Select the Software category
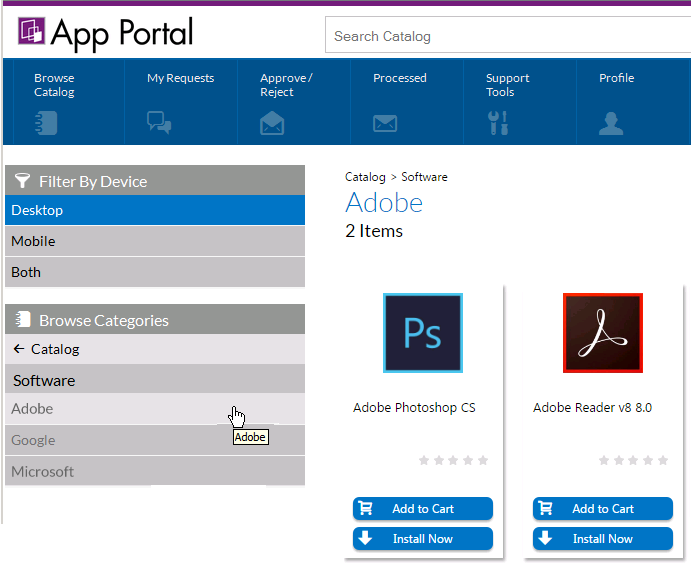This screenshot has height=574, width=691. point(155,380)
